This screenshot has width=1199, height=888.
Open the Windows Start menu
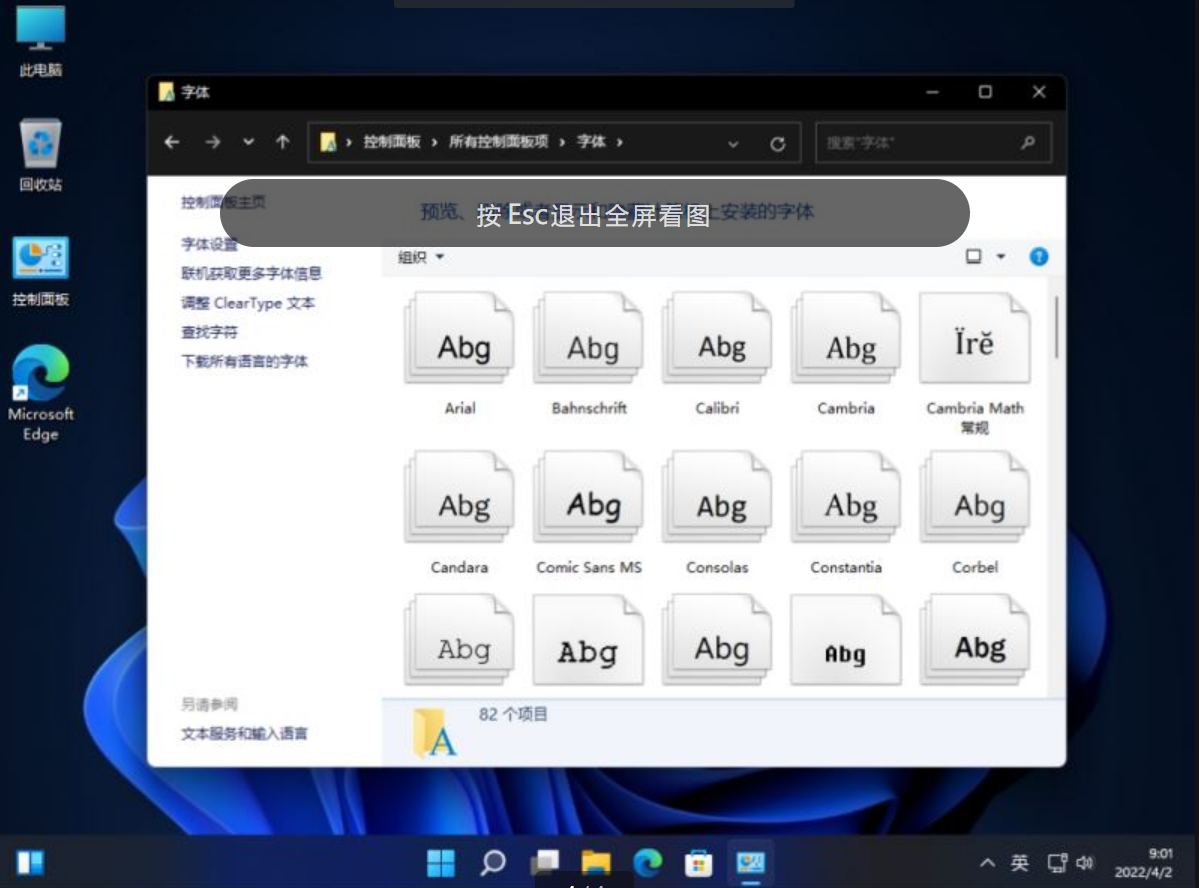coord(440,863)
